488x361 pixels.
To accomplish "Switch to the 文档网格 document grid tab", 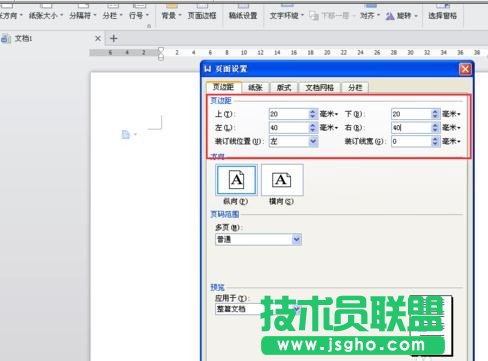I will click(319, 87).
